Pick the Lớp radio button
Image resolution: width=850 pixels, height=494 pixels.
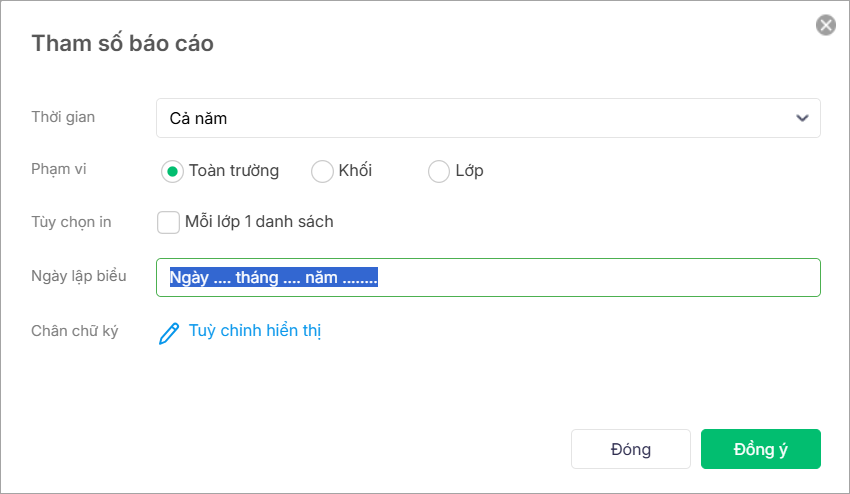(439, 172)
